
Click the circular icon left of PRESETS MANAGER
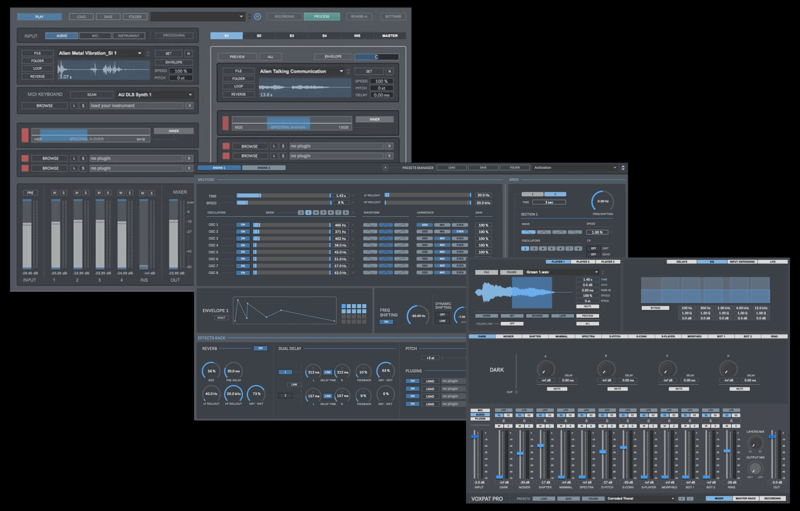(x=385, y=168)
